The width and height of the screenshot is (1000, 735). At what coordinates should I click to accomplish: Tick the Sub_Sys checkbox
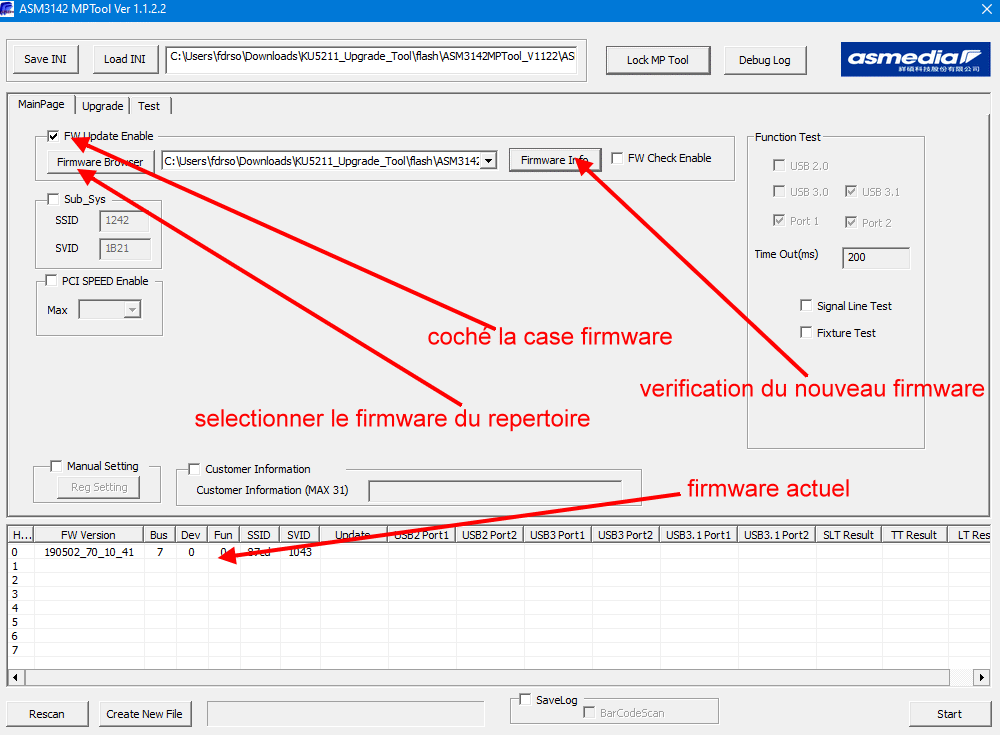pyautogui.click(x=54, y=199)
